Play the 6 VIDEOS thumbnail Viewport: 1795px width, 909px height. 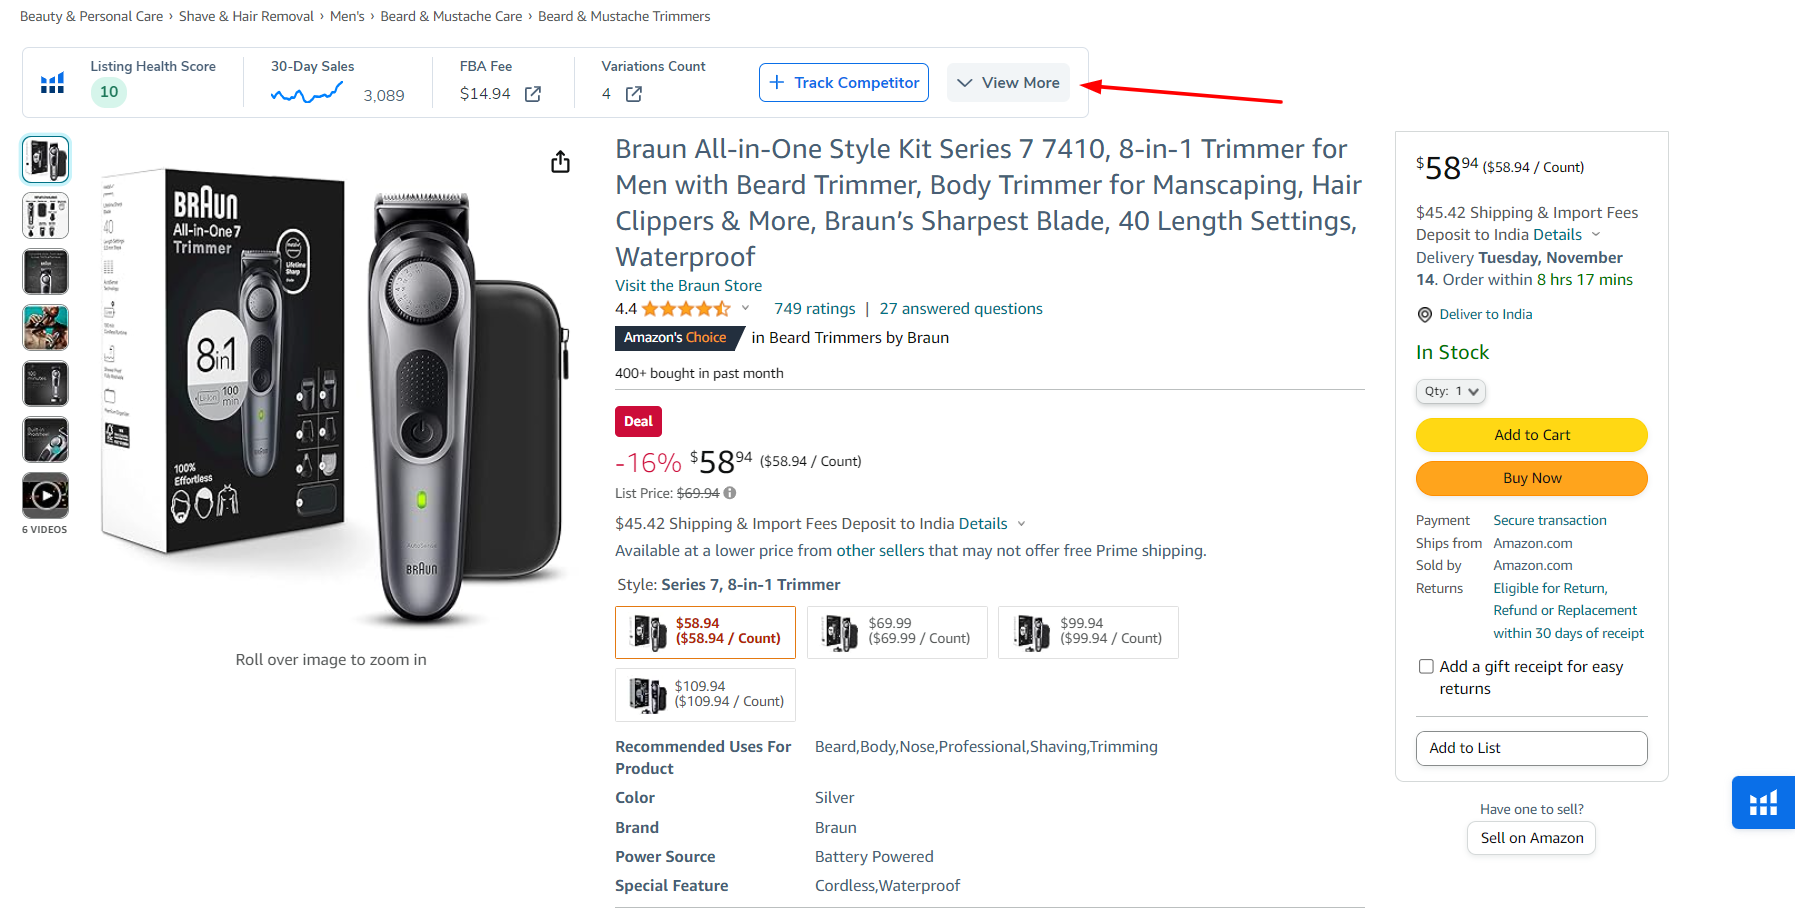[x=45, y=495]
